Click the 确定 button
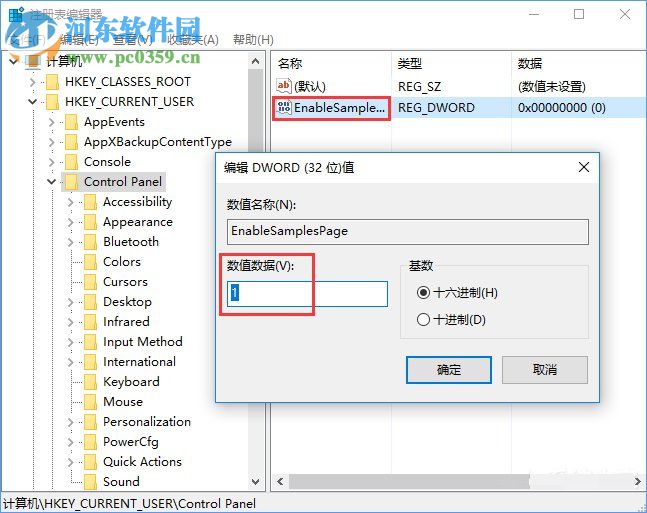The image size is (647, 513). point(449,370)
